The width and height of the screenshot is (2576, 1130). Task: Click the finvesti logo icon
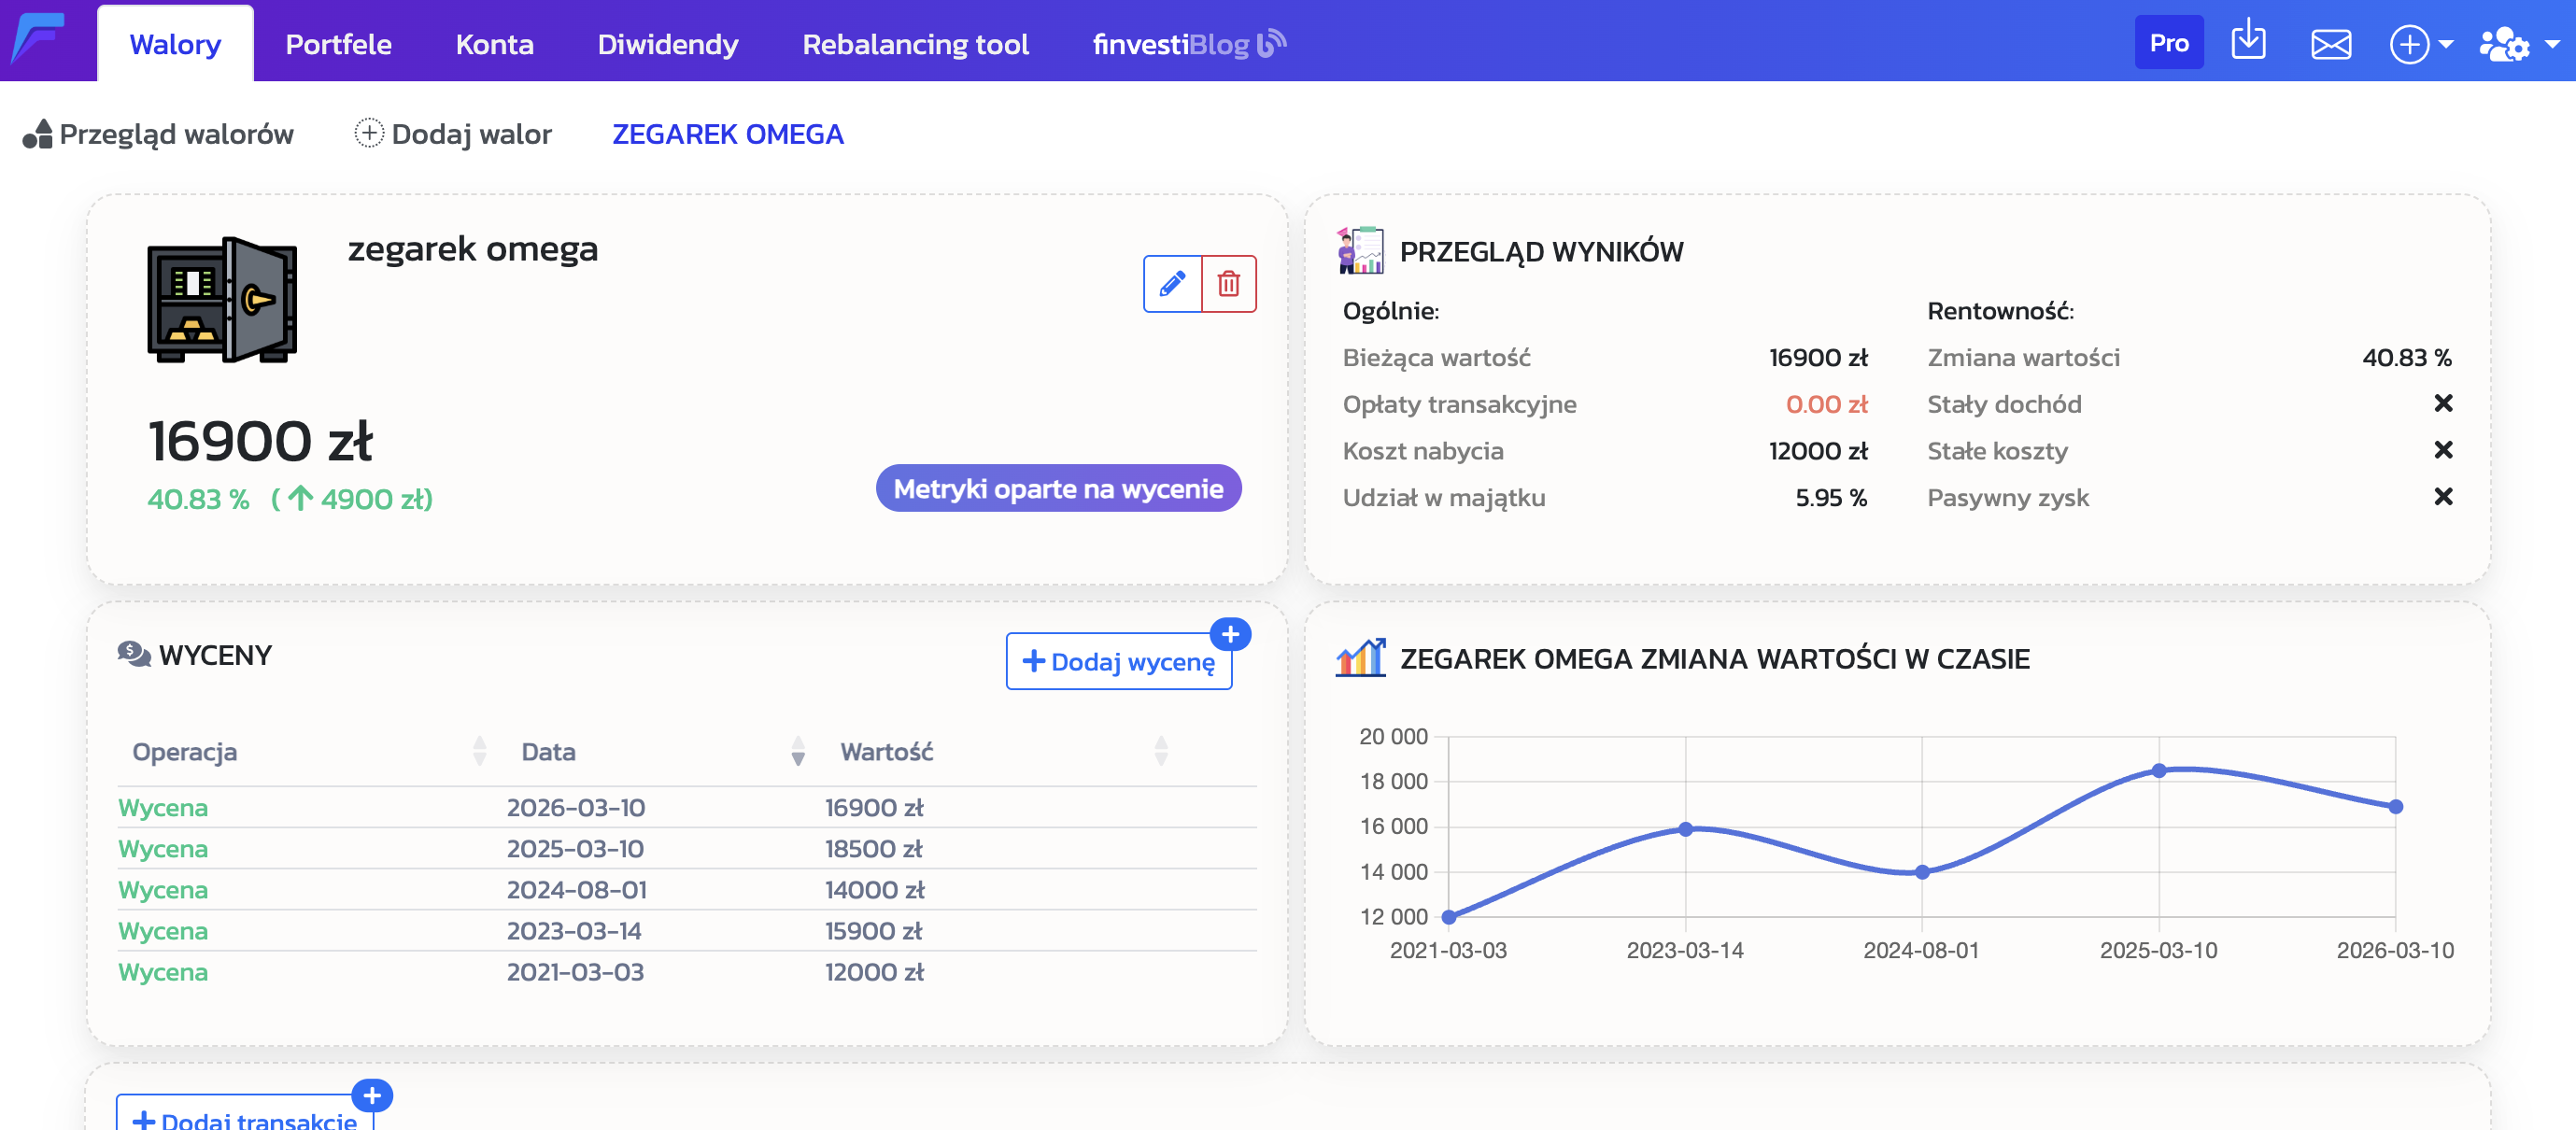[39, 39]
